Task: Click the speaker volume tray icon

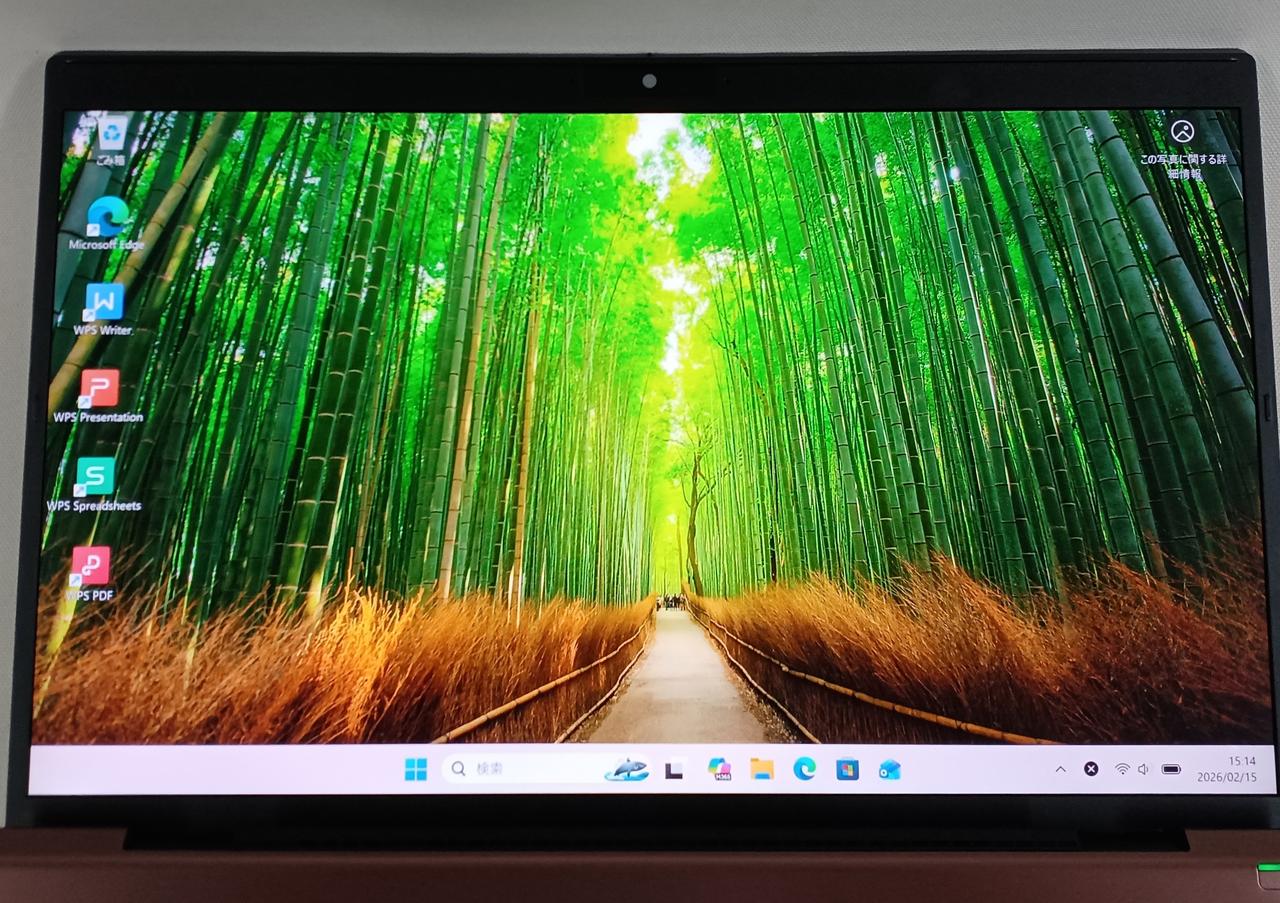Action: coord(1144,769)
